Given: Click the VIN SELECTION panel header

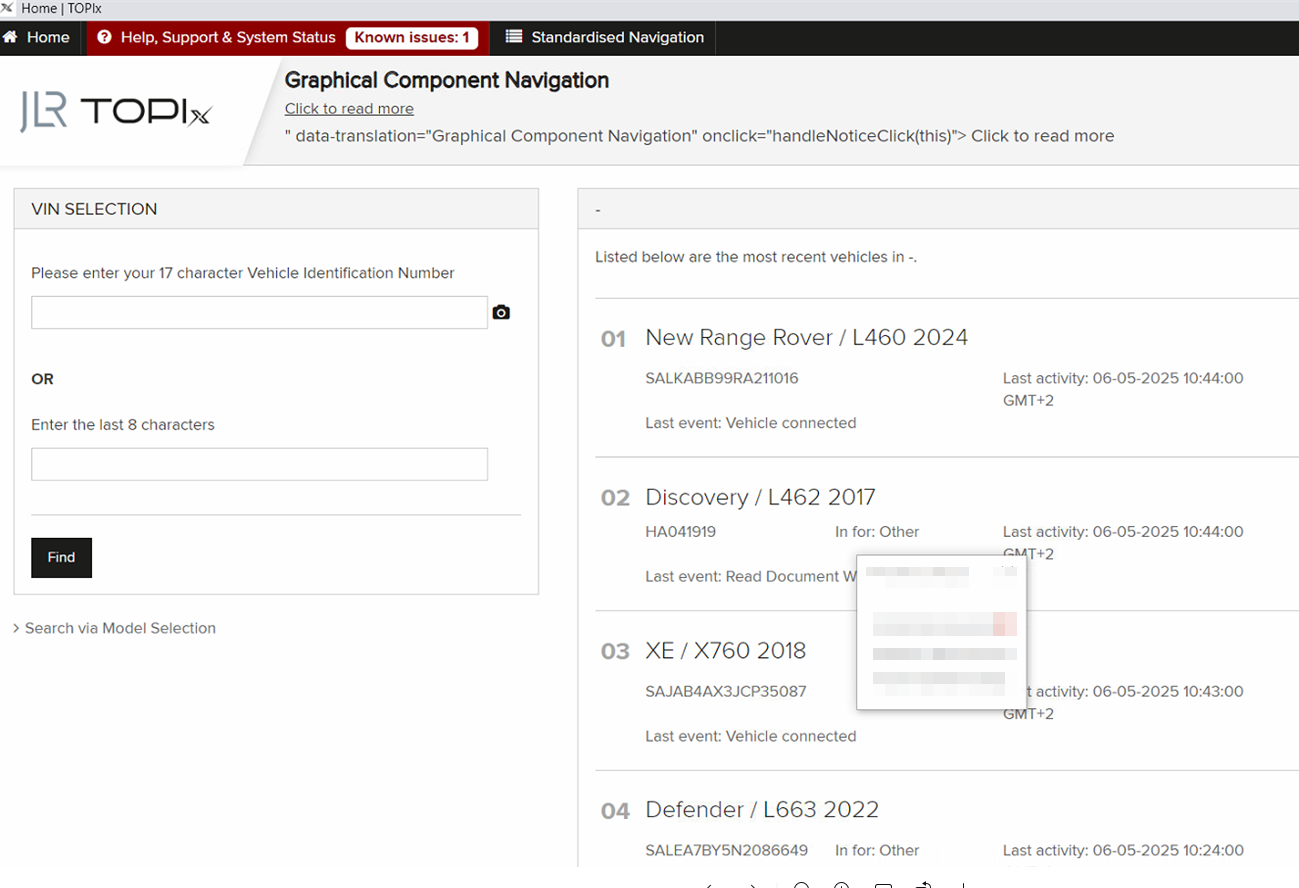Looking at the screenshot, I should tap(276, 209).
